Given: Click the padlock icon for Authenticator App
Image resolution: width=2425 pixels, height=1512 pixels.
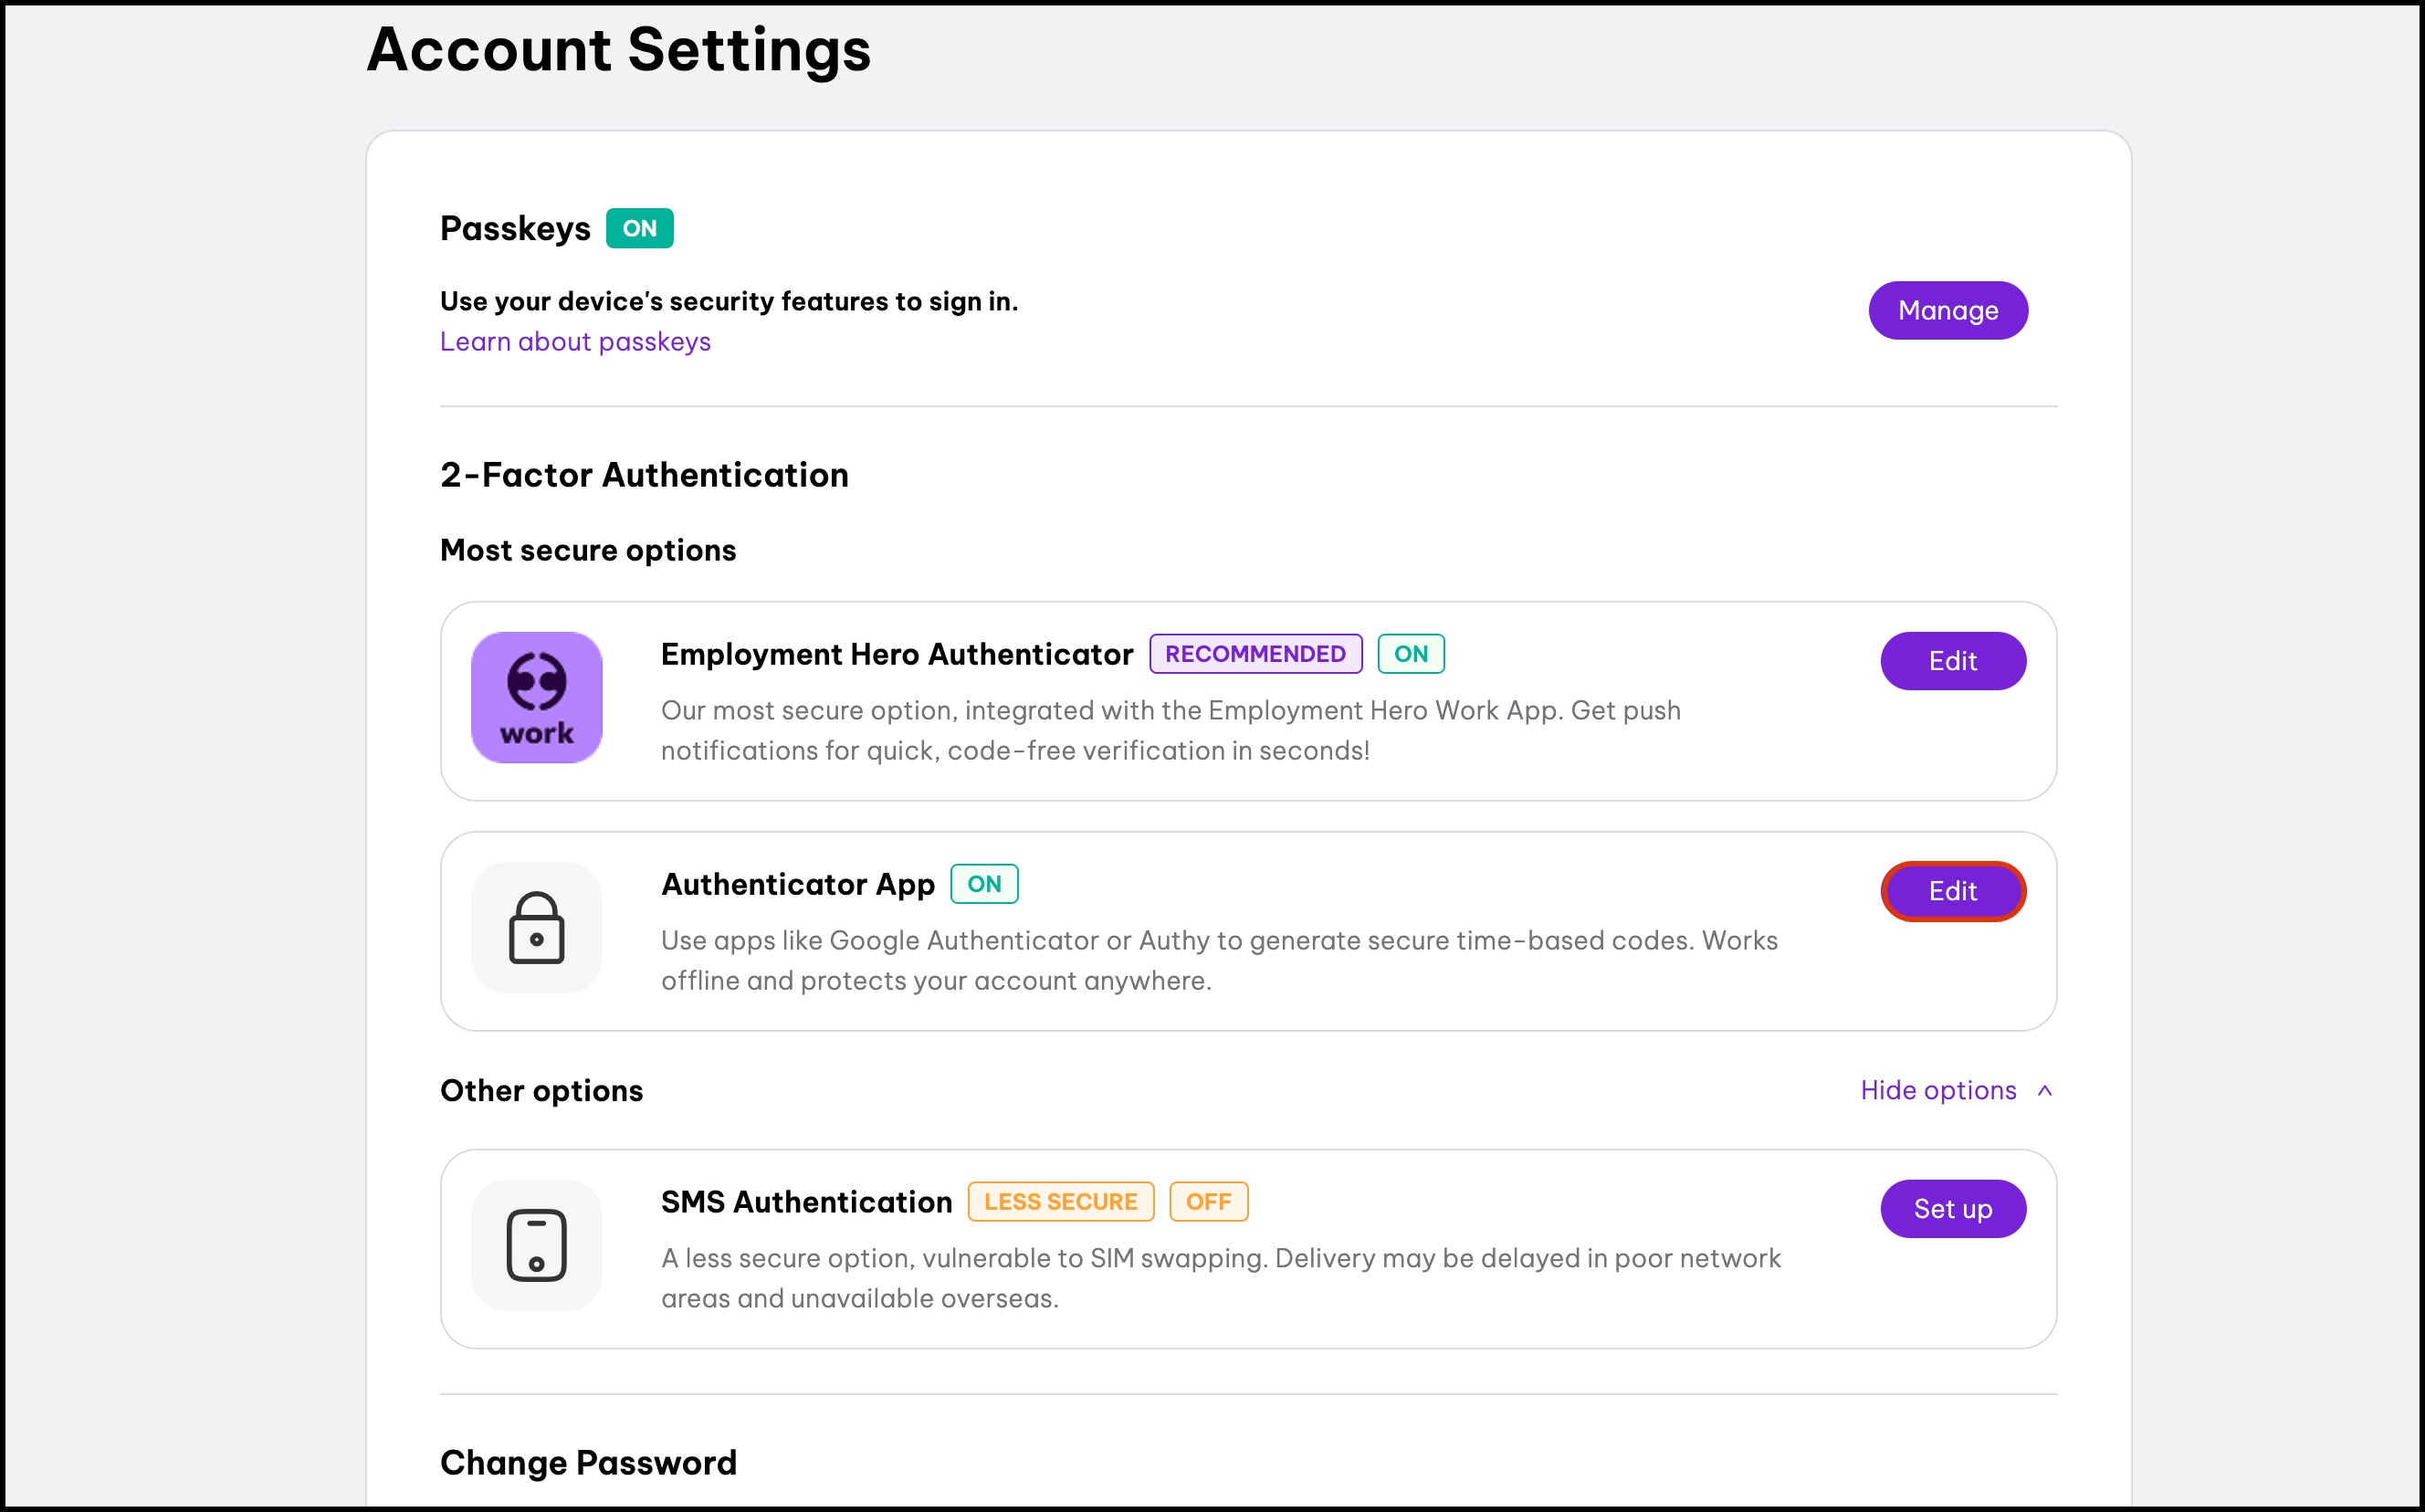Looking at the screenshot, I should (x=536, y=927).
